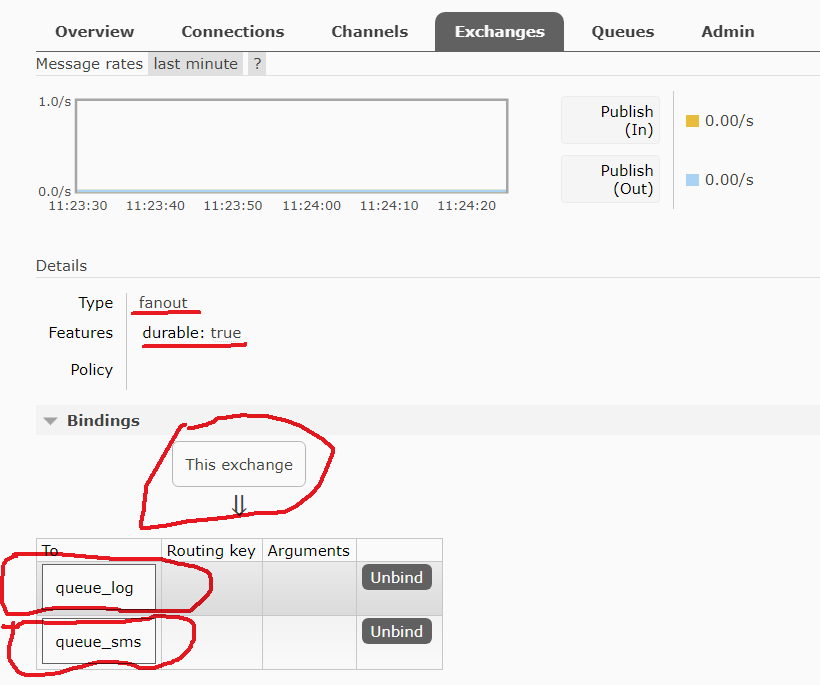The image size is (820, 685).
Task: Collapse the Bindings section triangle
Action: pyautogui.click(x=50, y=421)
